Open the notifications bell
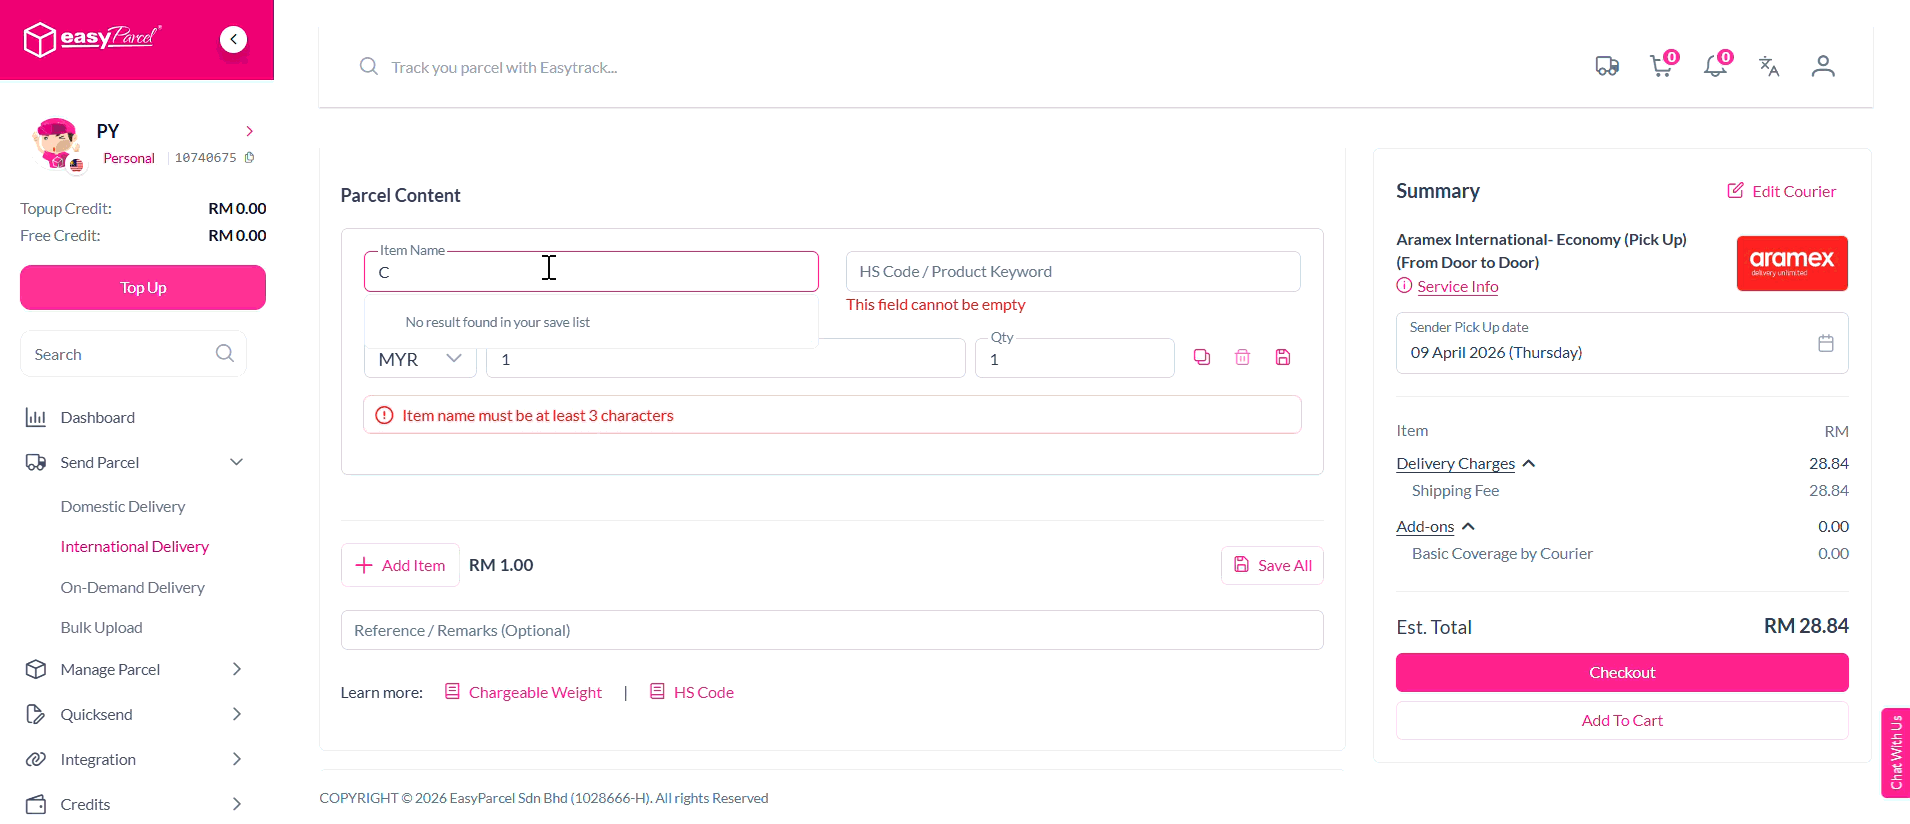 coord(1715,66)
